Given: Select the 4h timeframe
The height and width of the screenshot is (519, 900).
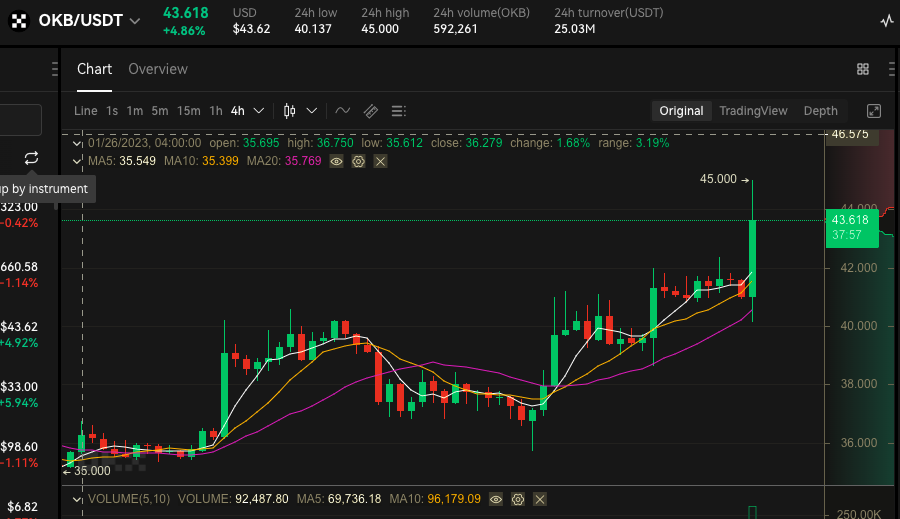Looking at the screenshot, I should click(x=238, y=111).
